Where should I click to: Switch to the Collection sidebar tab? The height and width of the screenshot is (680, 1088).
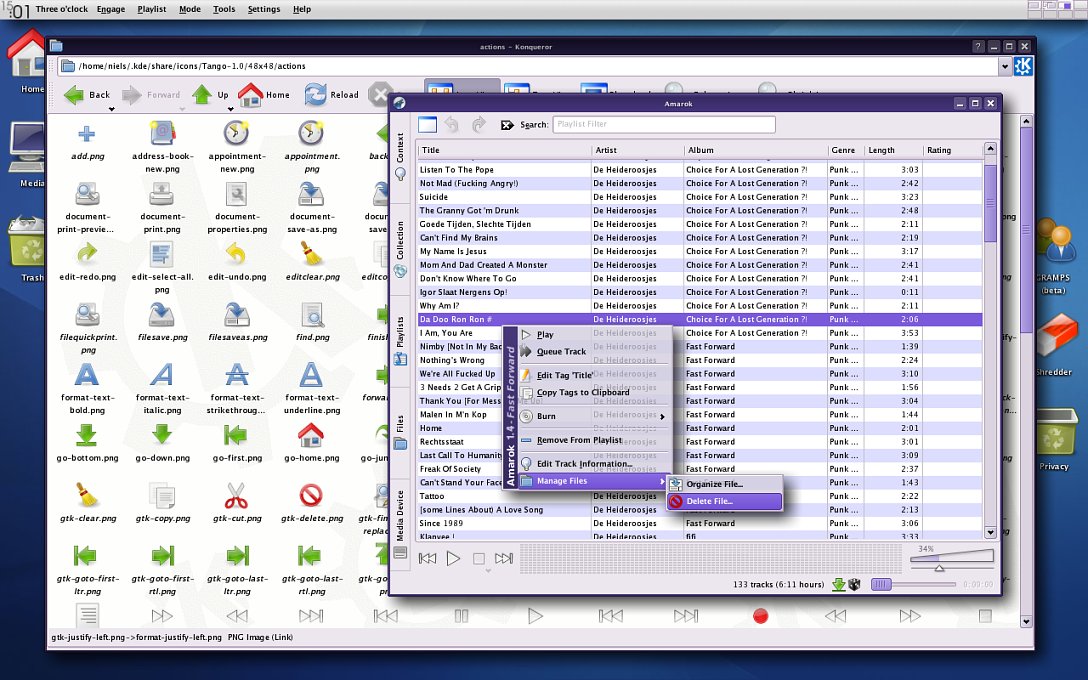(x=400, y=248)
